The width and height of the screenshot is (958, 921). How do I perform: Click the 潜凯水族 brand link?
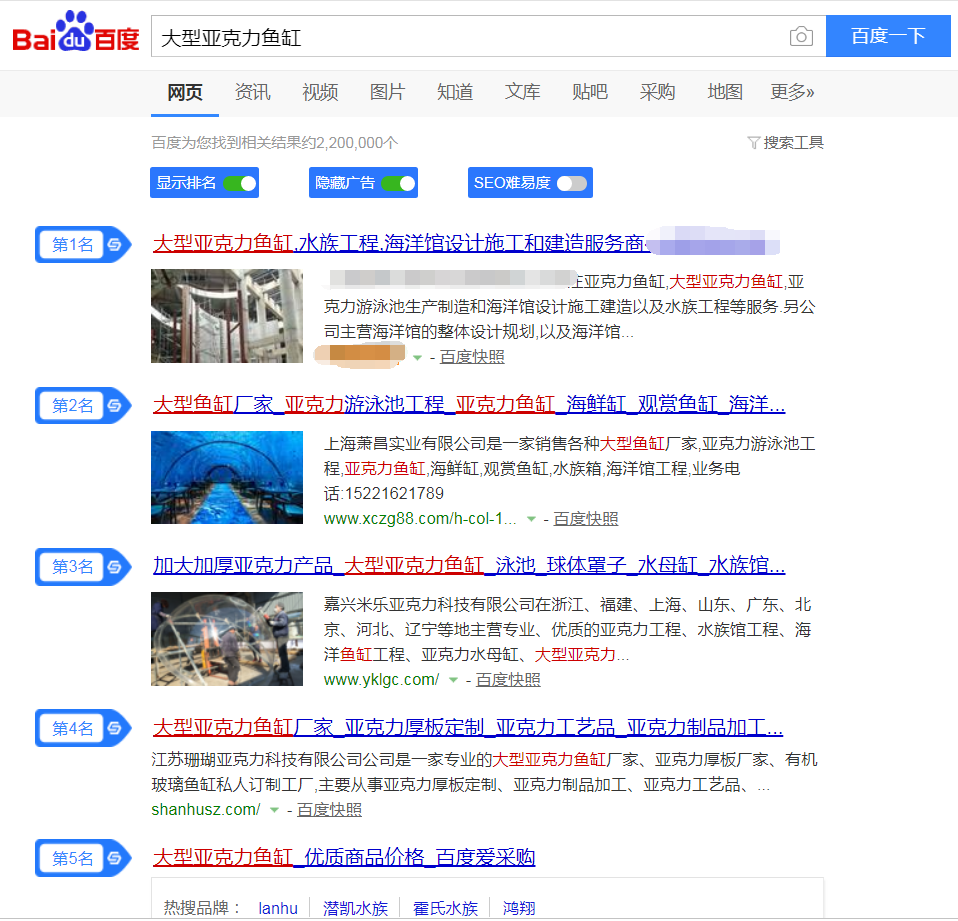click(x=356, y=909)
